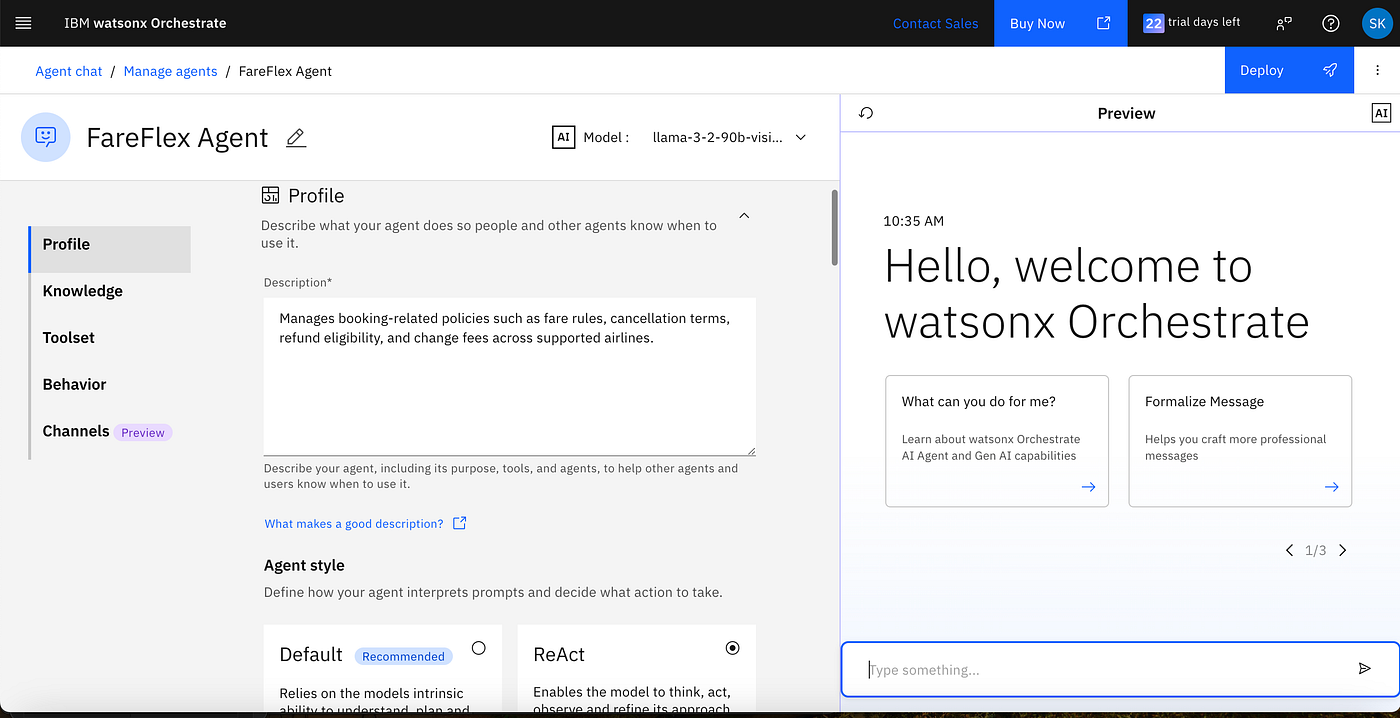The height and width of the screenshot is (718, 1400).
Task: Click the FareFlex agent chat avatar icon
Action: coord(46,137)
